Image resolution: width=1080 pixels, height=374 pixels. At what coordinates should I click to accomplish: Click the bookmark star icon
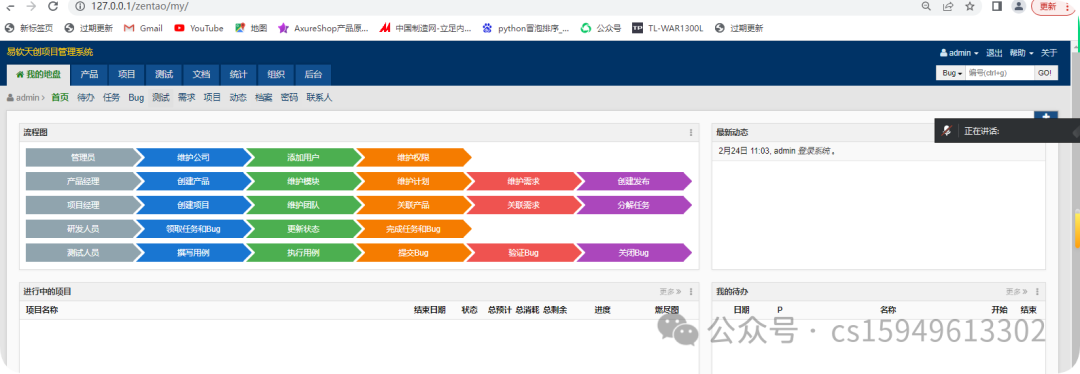[x=970, y=6]
